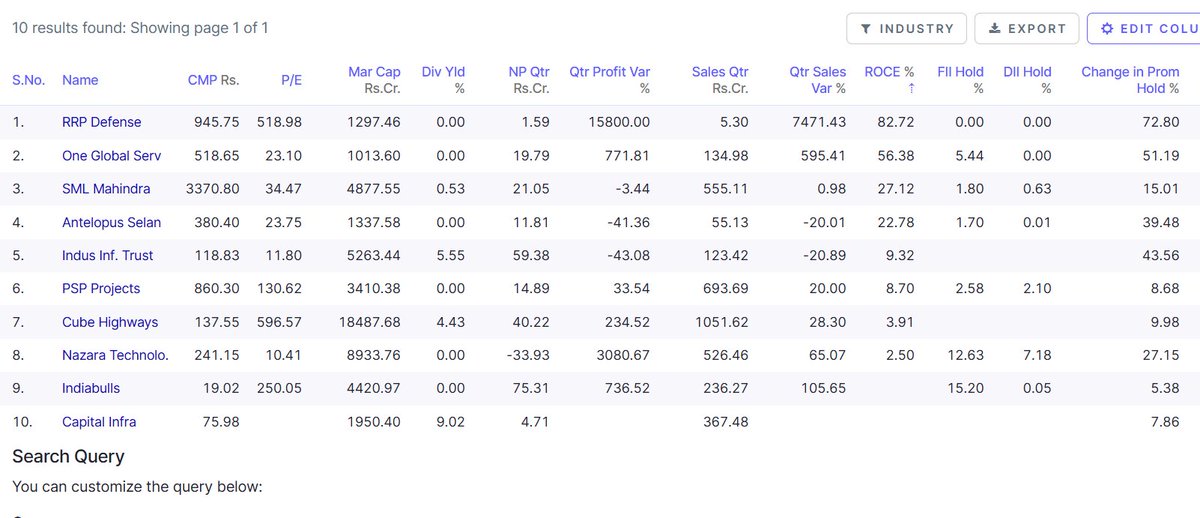Open the Capital Infra company link

(99, 422)
